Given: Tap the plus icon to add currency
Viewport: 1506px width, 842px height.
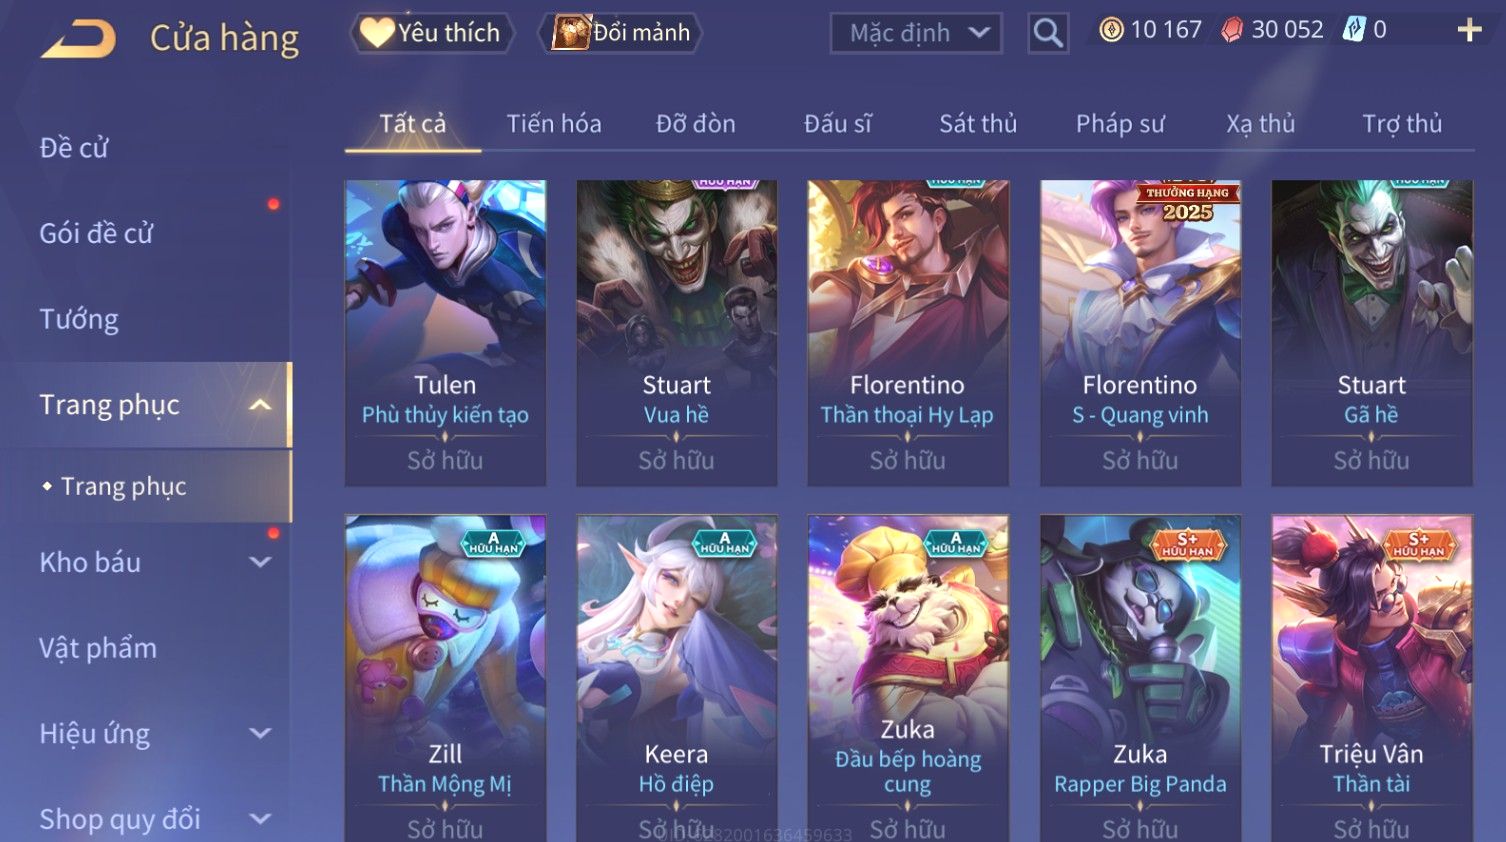Looking at the screenshot, I should 1469,30.
